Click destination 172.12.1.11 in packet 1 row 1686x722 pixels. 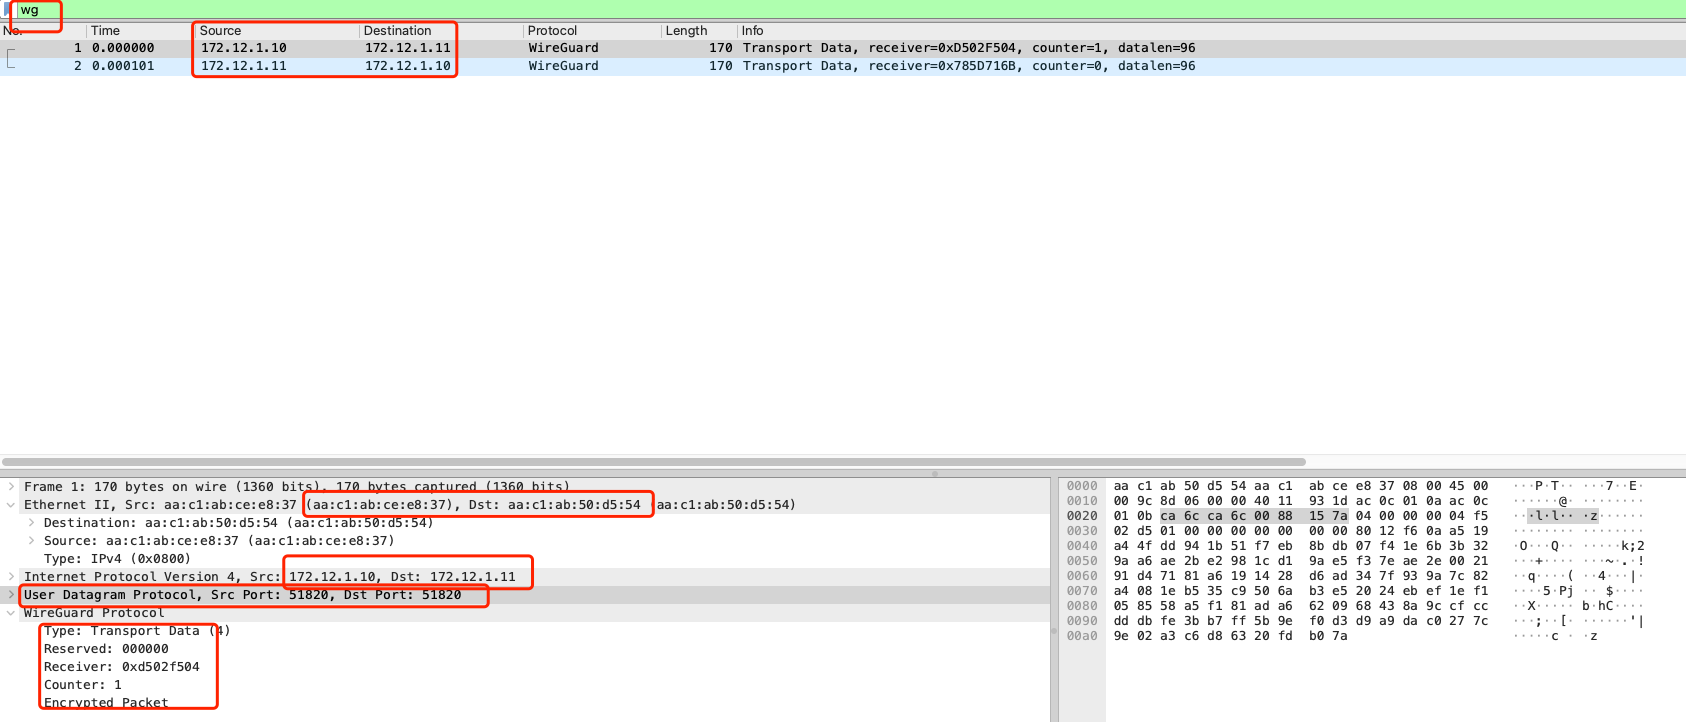tap(408, 48)
